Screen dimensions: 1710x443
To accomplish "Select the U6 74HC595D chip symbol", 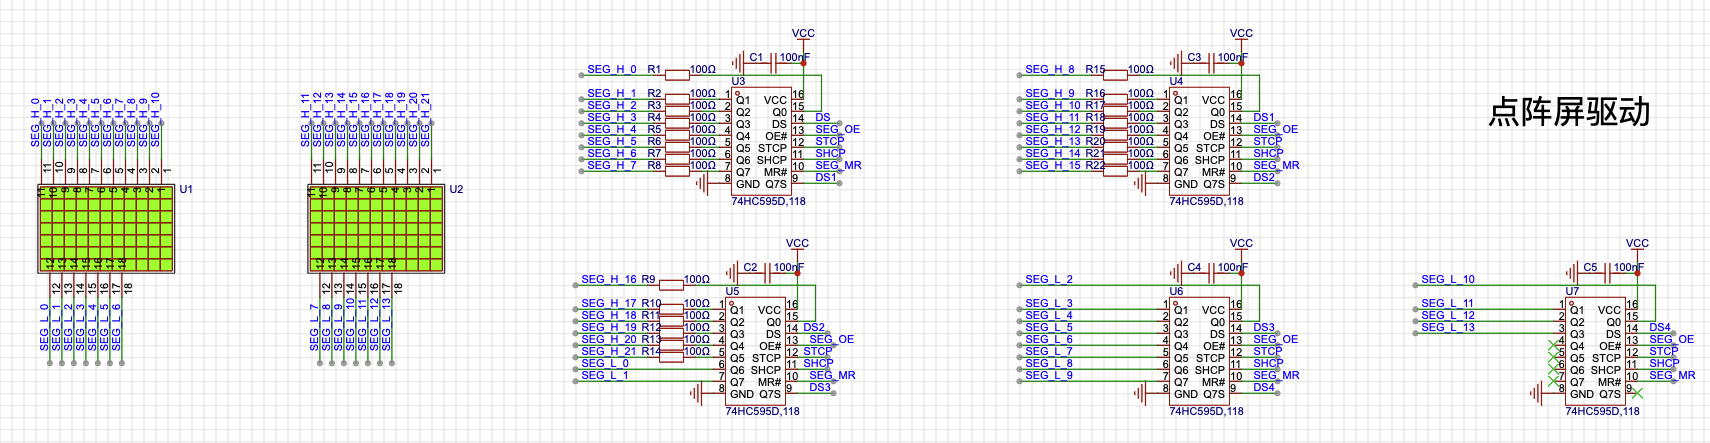I will [x=1199, y=351].
